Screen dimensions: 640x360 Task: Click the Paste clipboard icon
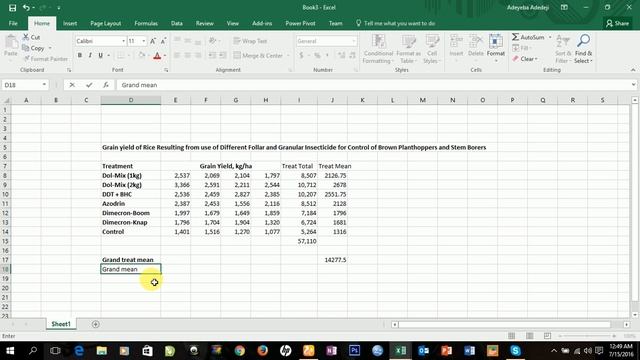[x=11, y=42]
